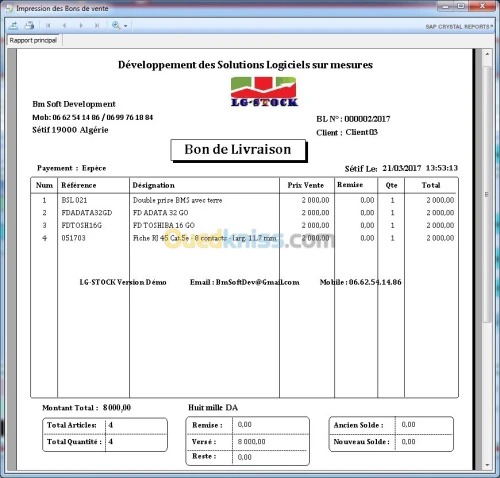500x478 pixels.
Task: Click the Nouveau Solde label
Action: pyautogui.click(x=361, y=442)
